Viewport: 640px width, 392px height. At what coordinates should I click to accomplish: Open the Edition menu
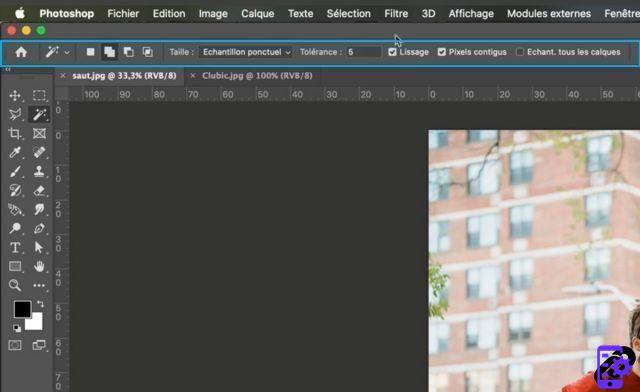click(169, 13)
